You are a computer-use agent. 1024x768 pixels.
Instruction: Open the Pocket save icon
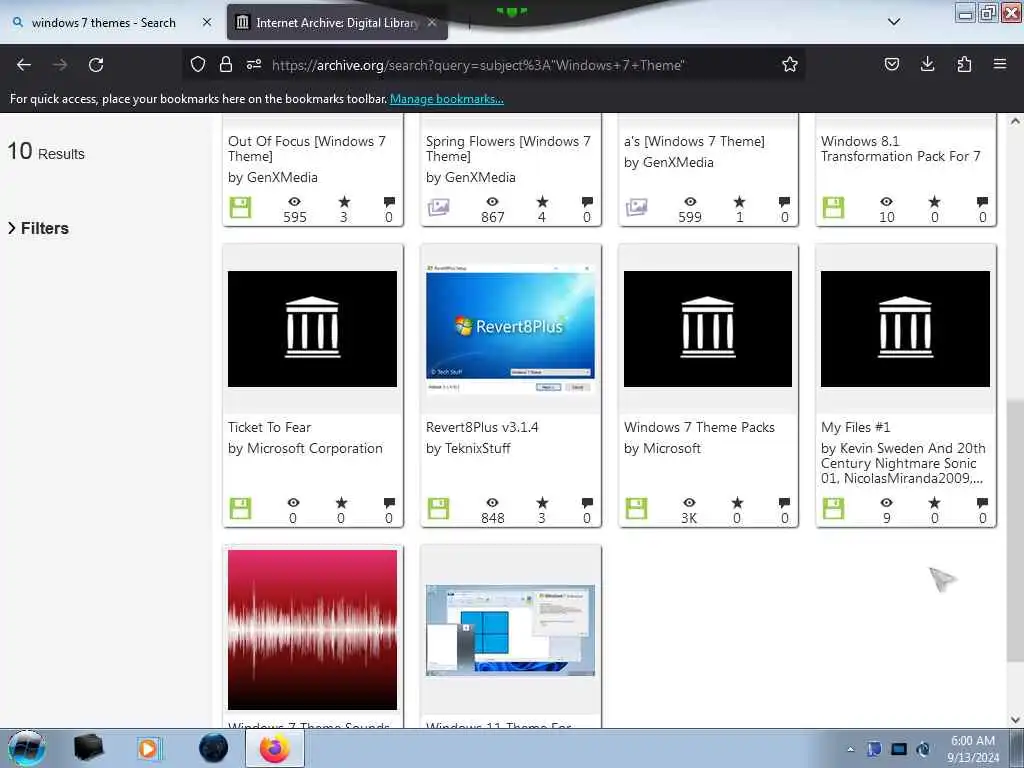pyautogui.click(x=891, y=64)
